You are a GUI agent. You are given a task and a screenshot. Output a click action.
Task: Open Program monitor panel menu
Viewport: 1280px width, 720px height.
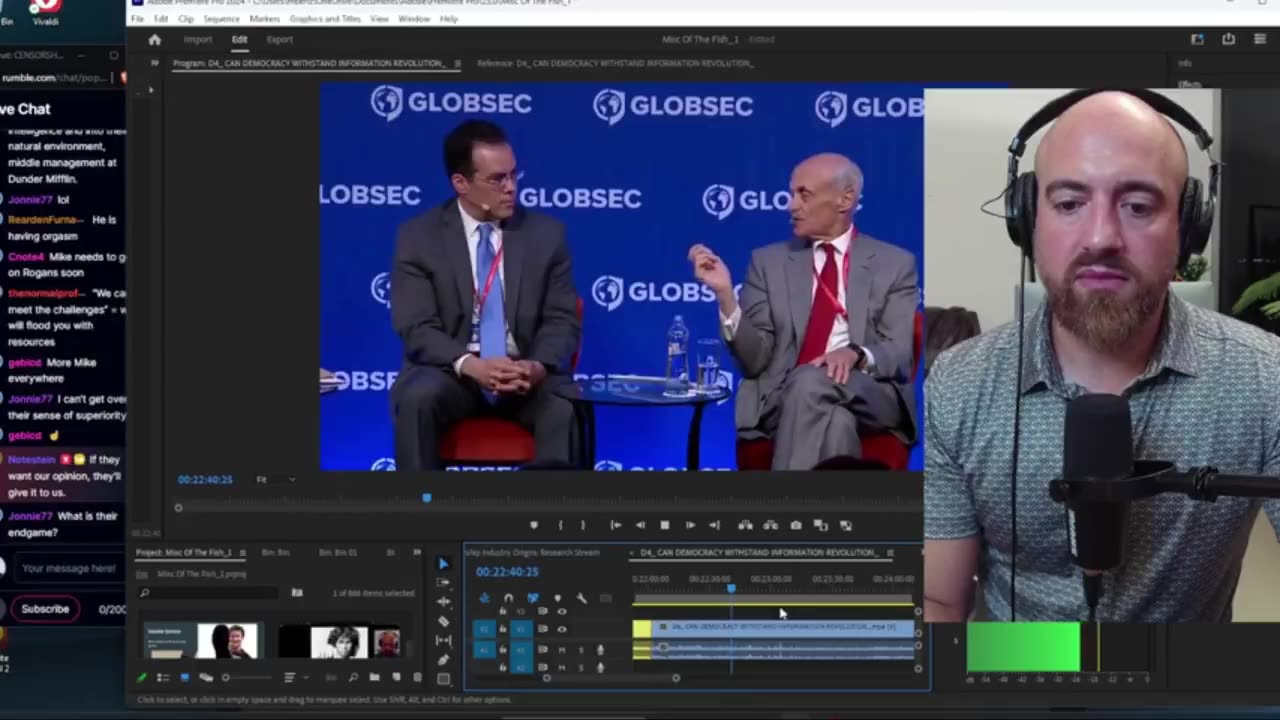[x=457, y=63]
